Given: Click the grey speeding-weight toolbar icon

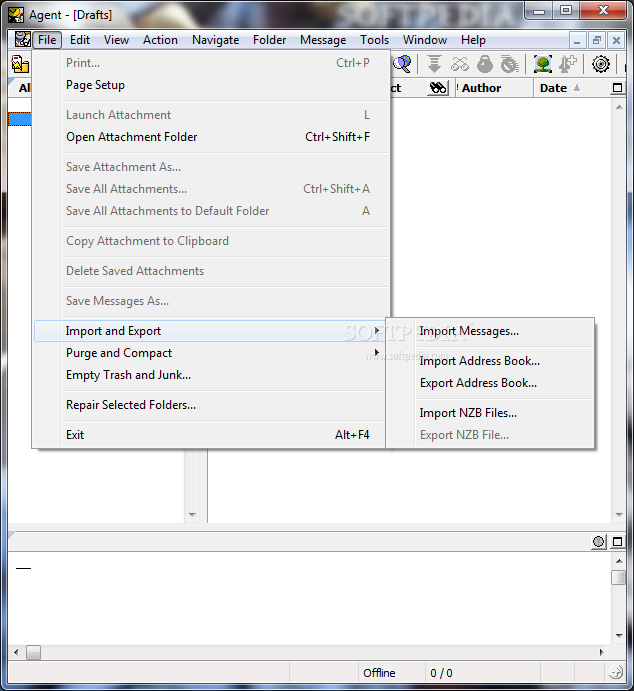Looking at the screenshot, I should click(x=509, y=64).
